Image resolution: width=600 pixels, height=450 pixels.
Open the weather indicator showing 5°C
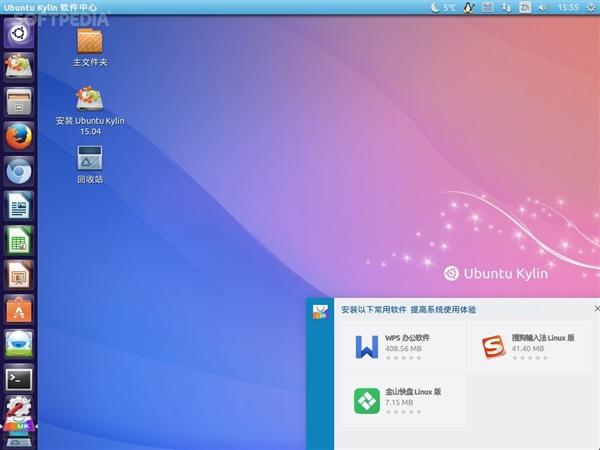click(x=443, y=7)
